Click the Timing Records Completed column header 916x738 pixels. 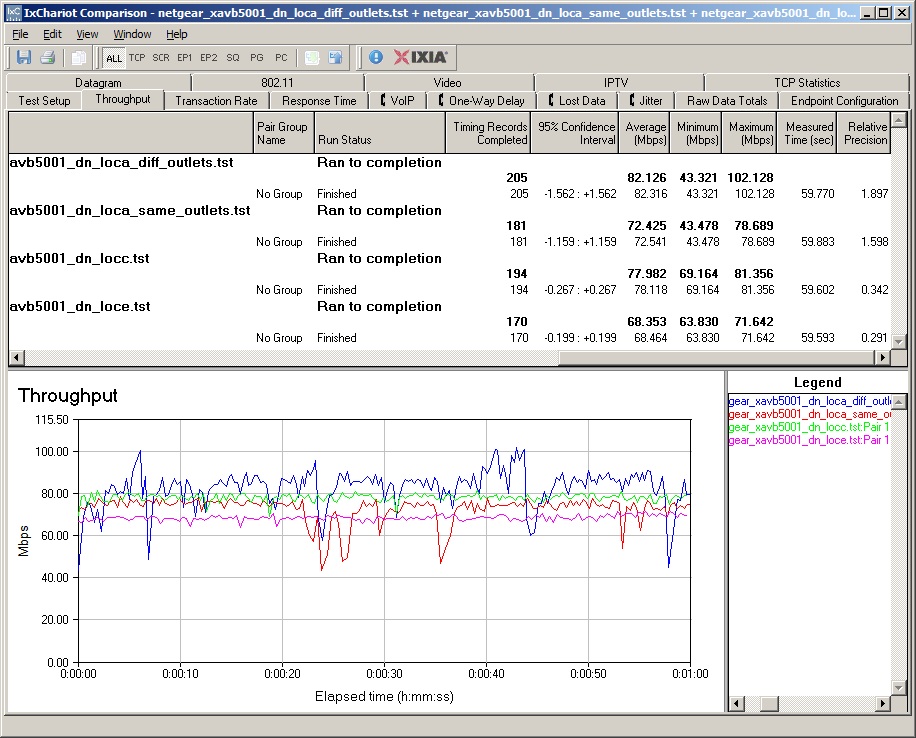pyautogui.click(x=488, y=133)
